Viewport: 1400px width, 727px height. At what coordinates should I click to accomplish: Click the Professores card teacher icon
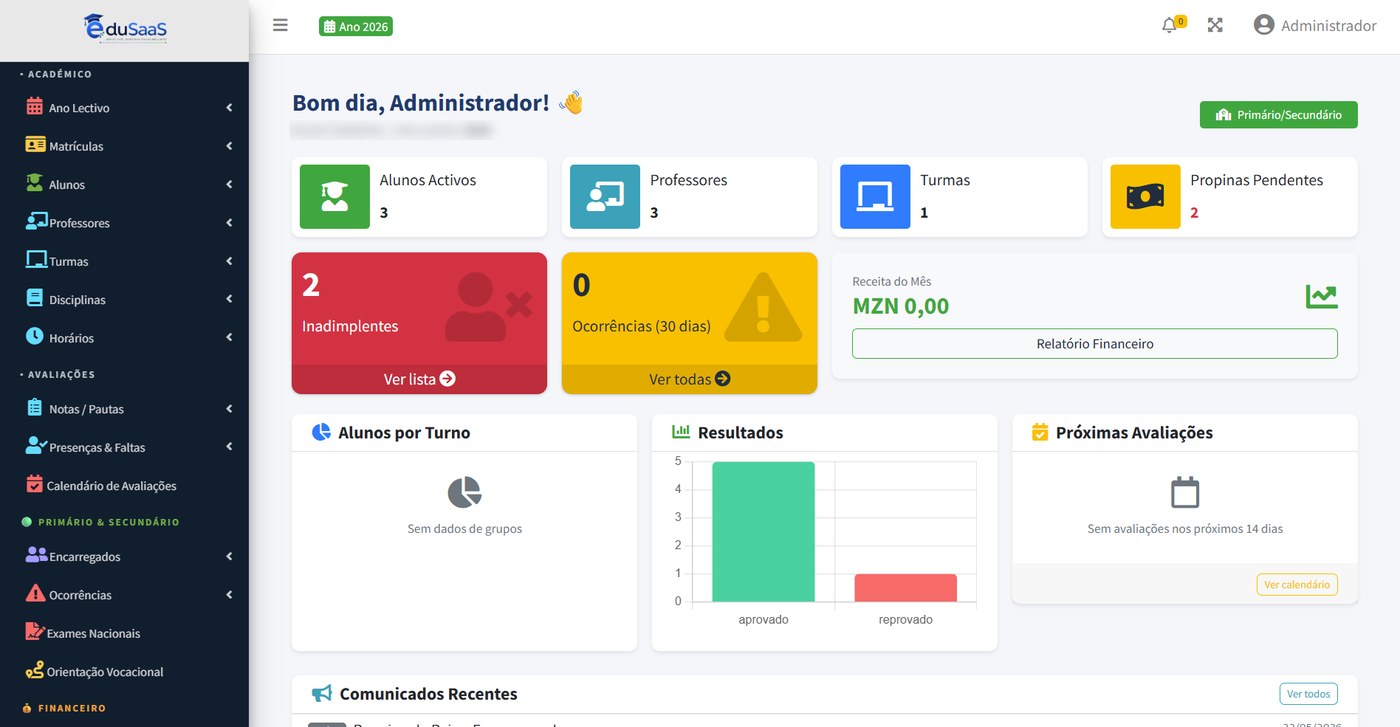[x=605, y=197]
